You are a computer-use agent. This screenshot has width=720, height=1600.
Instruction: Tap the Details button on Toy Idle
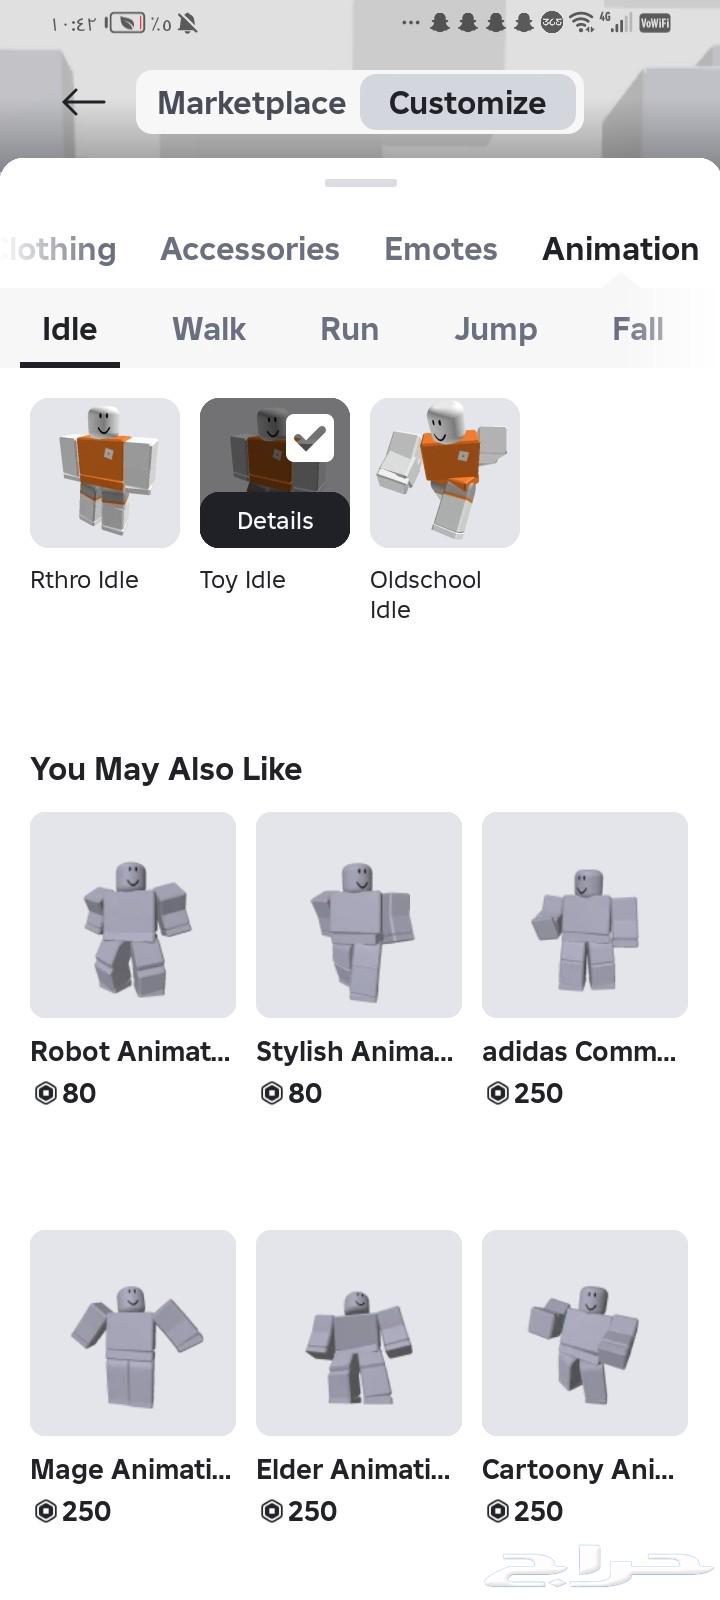coord(274,520)
